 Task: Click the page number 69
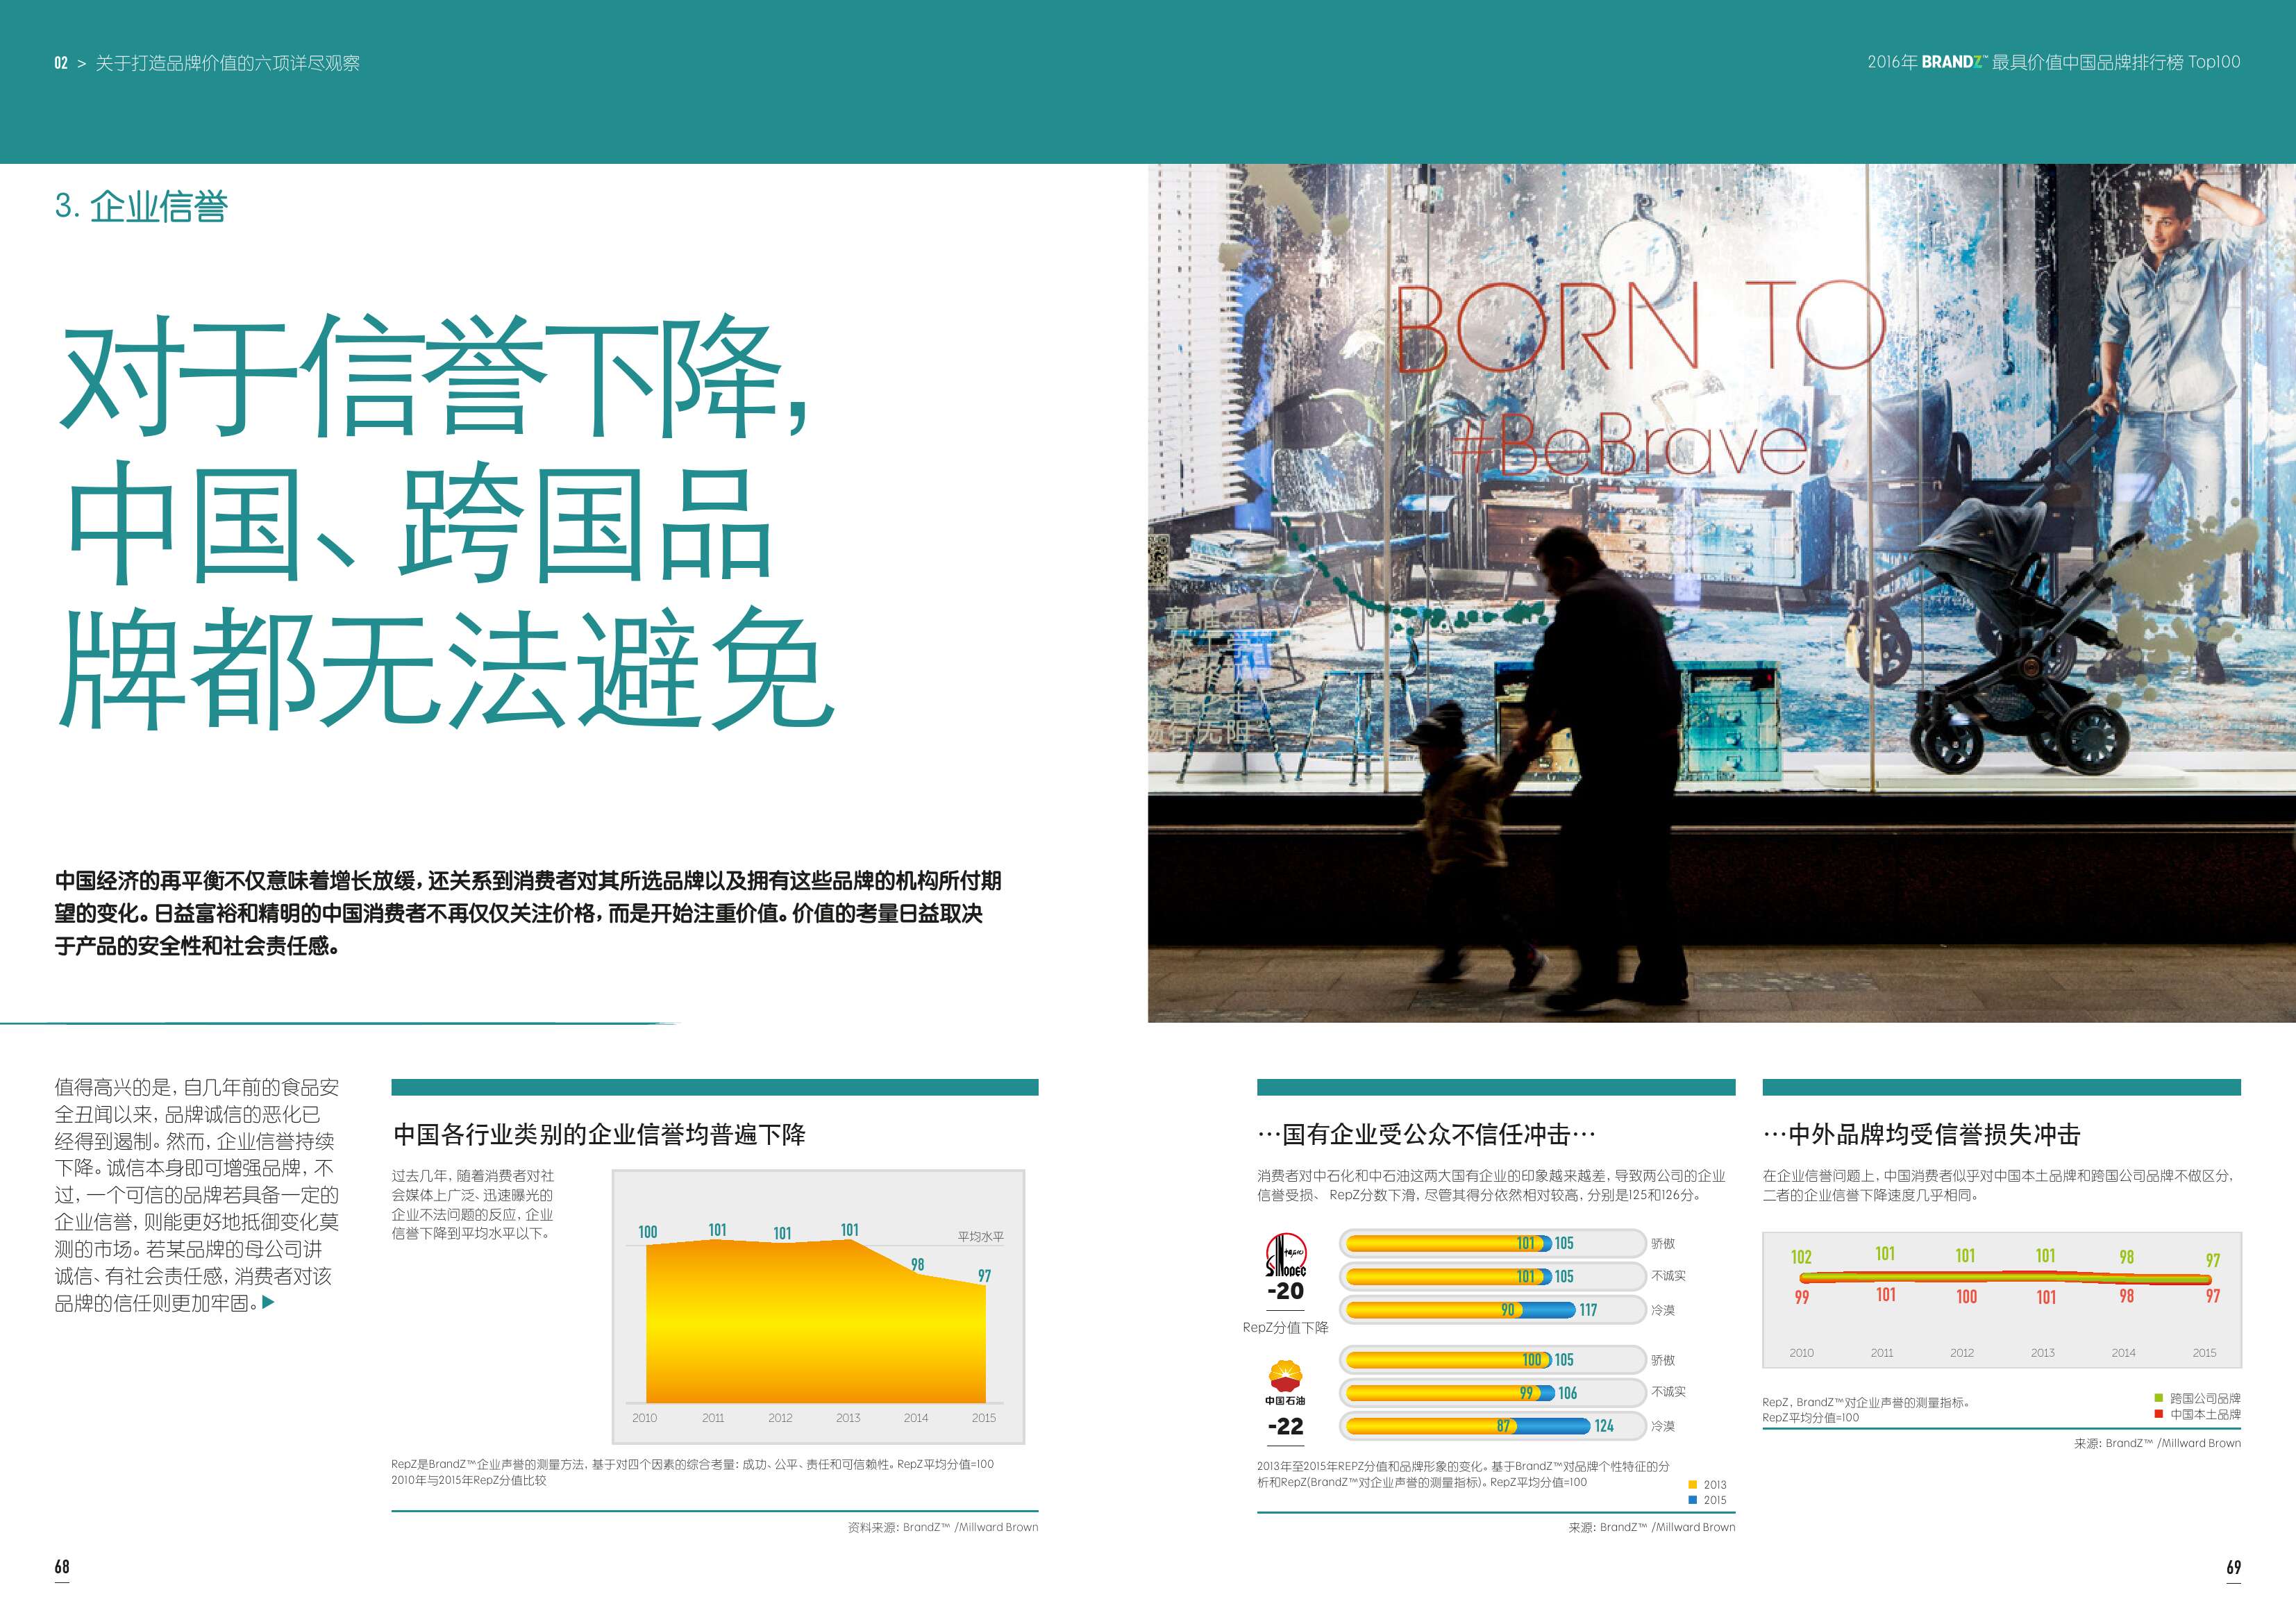(2233, 1567)
